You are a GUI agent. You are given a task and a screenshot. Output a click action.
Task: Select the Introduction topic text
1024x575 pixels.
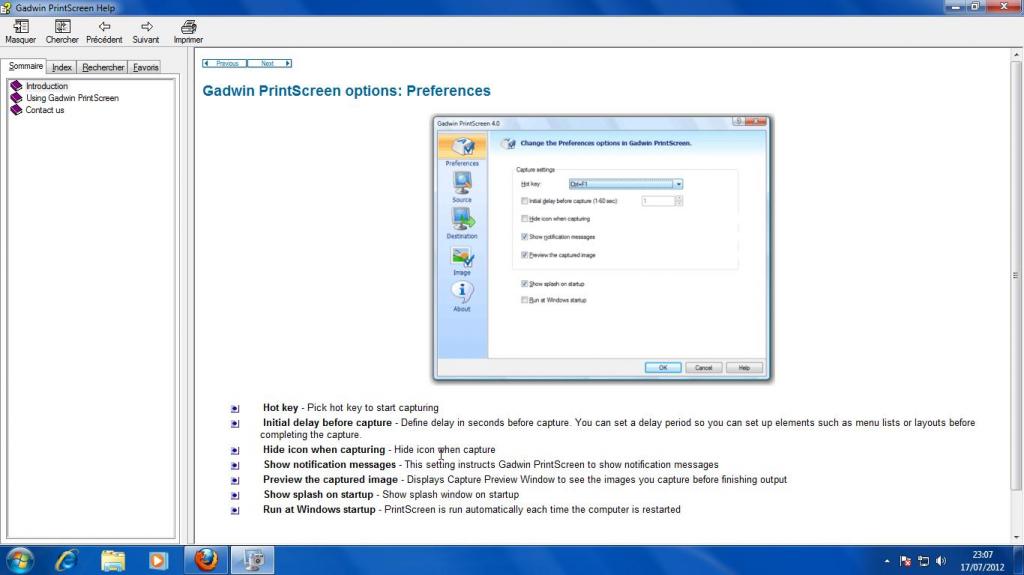[46, 86]
